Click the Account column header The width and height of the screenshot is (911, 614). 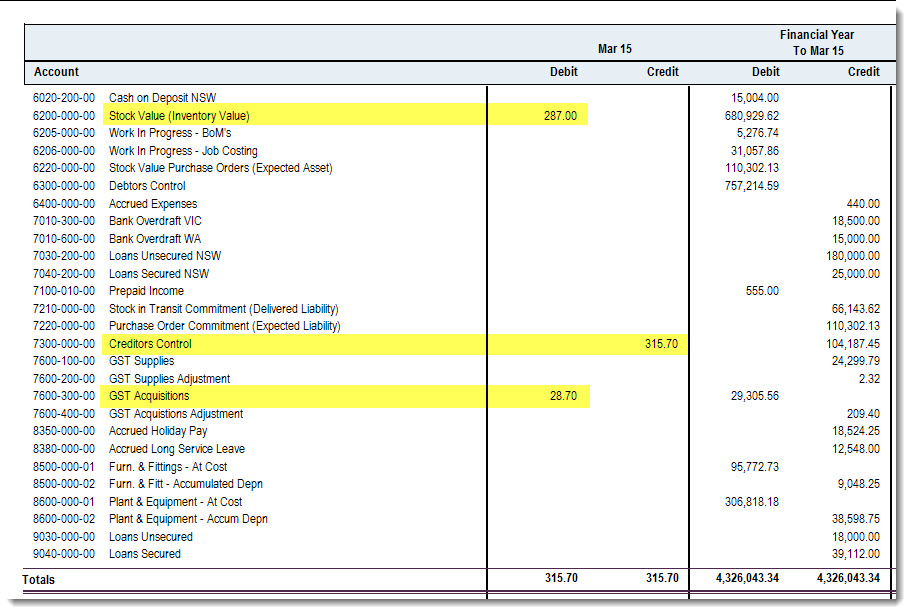pos(56,72)
